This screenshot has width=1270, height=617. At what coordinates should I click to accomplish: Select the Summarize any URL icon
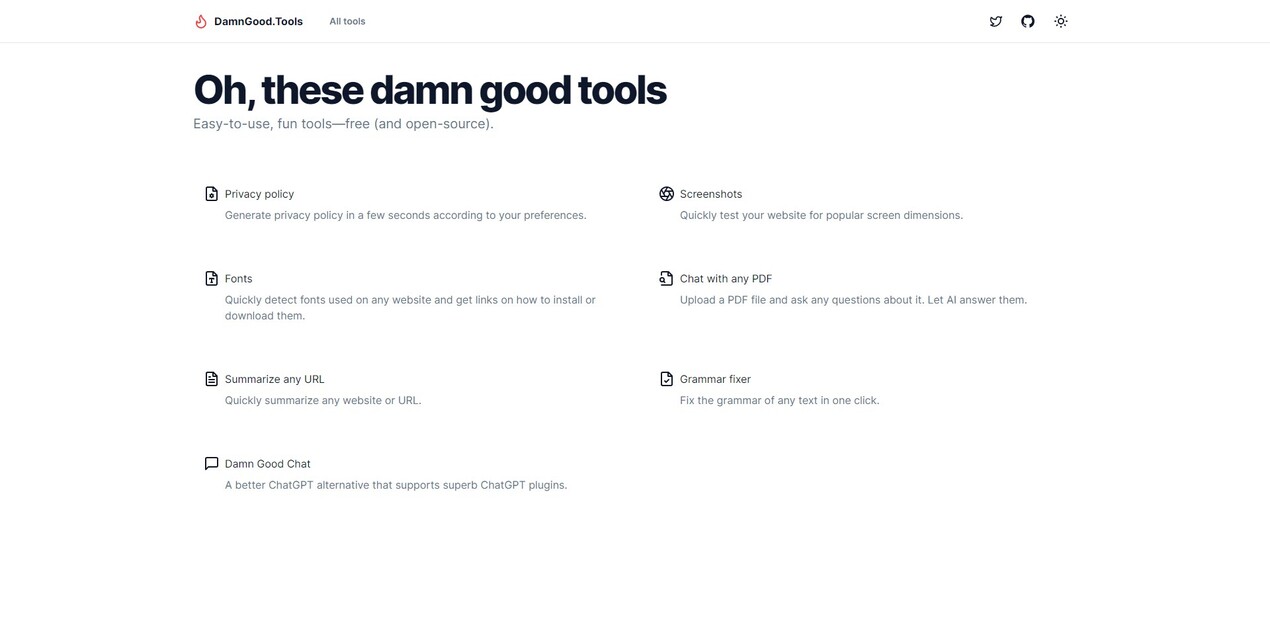coord(209,377)
